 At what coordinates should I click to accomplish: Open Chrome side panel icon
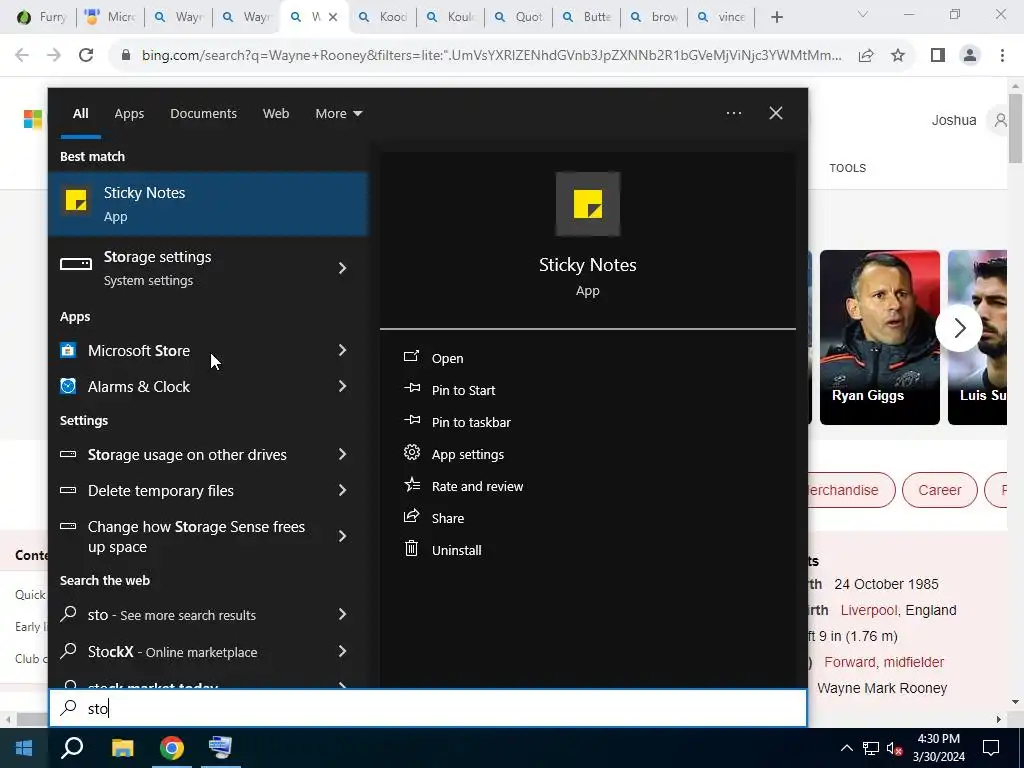click(x=938, y=55)
